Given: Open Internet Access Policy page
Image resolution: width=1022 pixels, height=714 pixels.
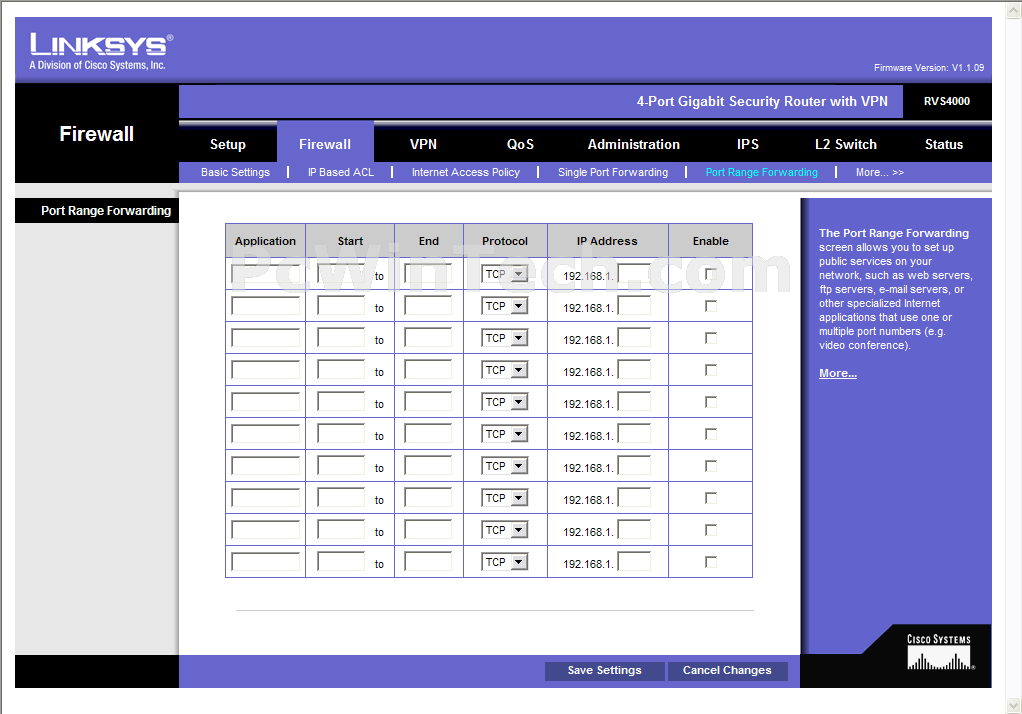Looking at the screenshot, I should click(465, 172).
